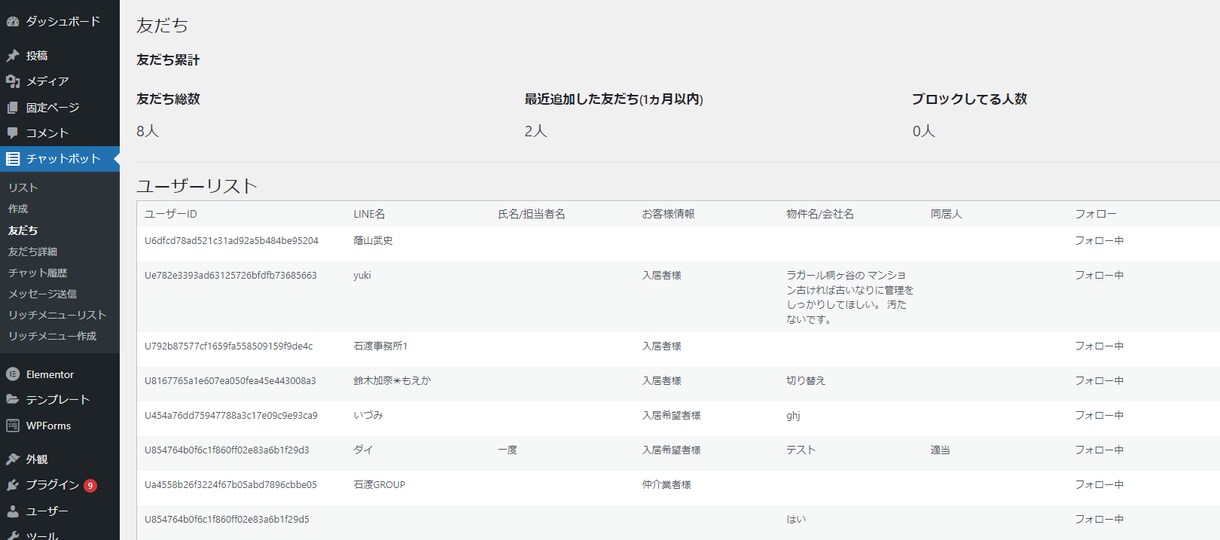Click LINE name 石渡GROUP

tap(379, 485)
